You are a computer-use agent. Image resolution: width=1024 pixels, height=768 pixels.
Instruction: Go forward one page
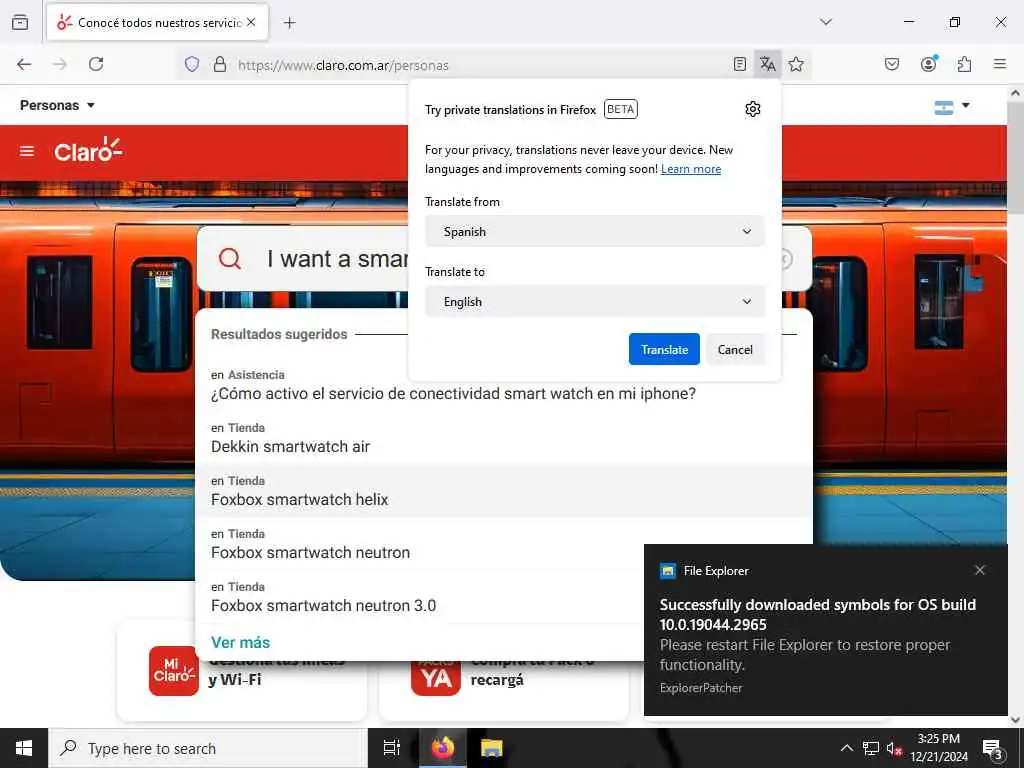pyautogui.click(x=60, y=64)
